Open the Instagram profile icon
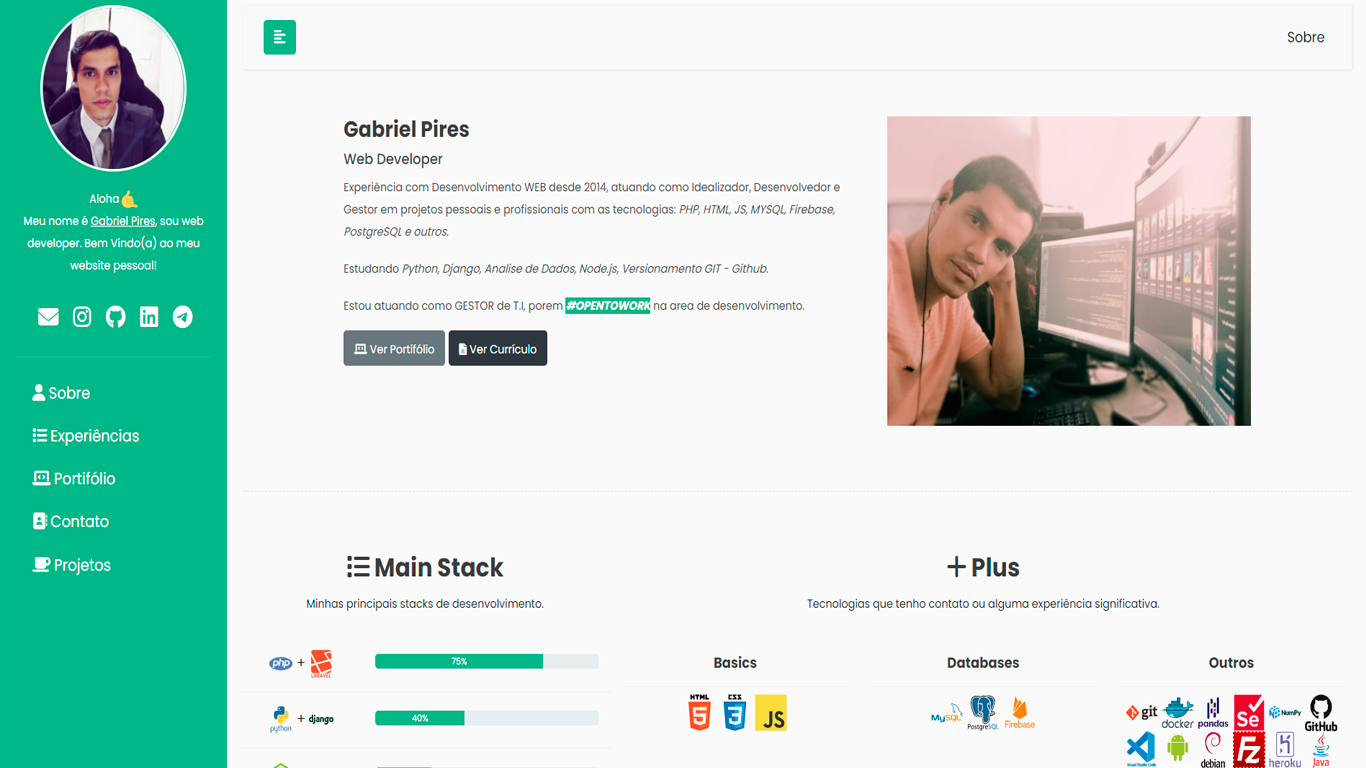The width and height of the screenshot is (1366, 768). (x=82, y=317)
